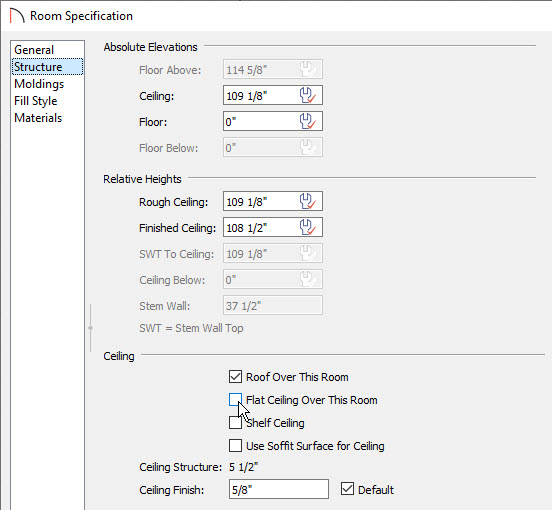Click the Ceiling absolute elevation field
Screen dimensions: 552x510
(x=273, y=95)
